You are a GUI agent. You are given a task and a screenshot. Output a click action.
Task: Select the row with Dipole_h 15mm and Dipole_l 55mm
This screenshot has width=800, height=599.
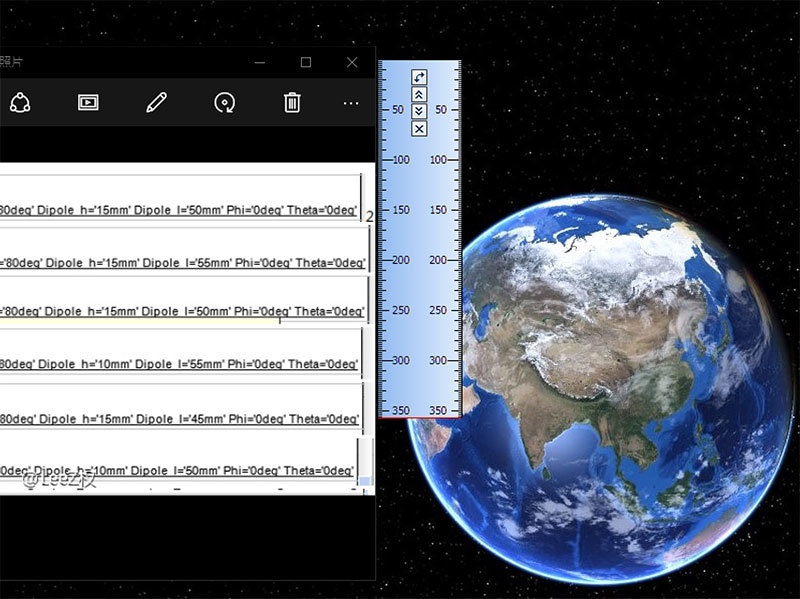[x=180, y=264]
